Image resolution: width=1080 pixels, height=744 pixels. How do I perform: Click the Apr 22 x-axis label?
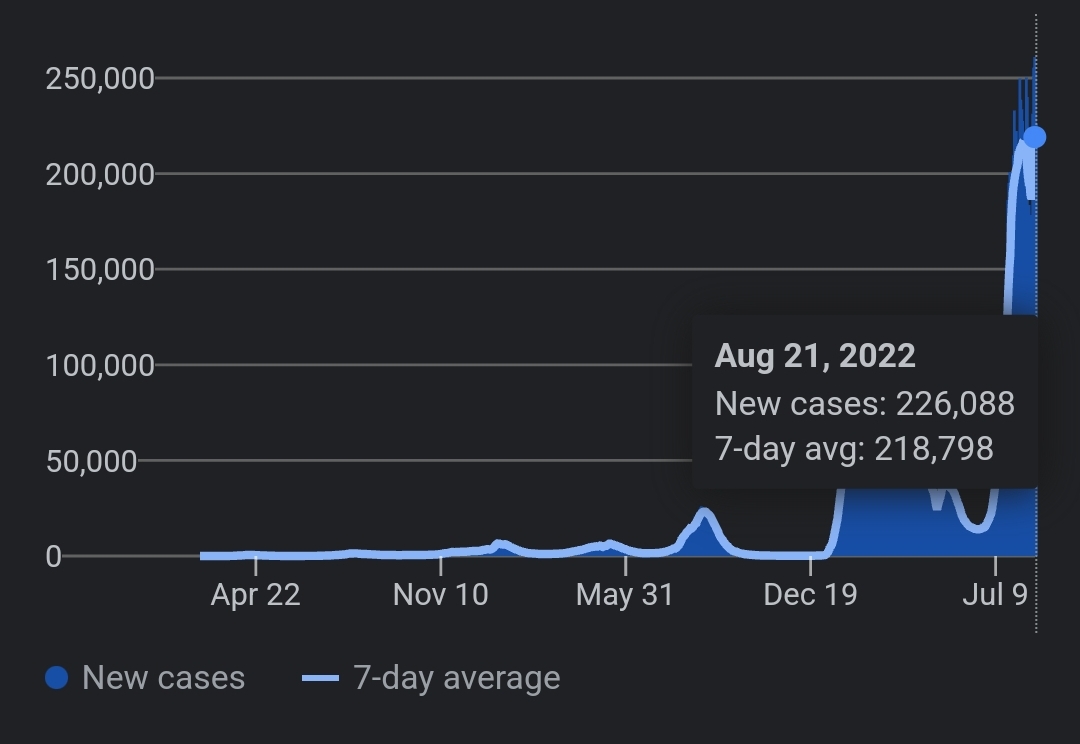click(255, 595)
